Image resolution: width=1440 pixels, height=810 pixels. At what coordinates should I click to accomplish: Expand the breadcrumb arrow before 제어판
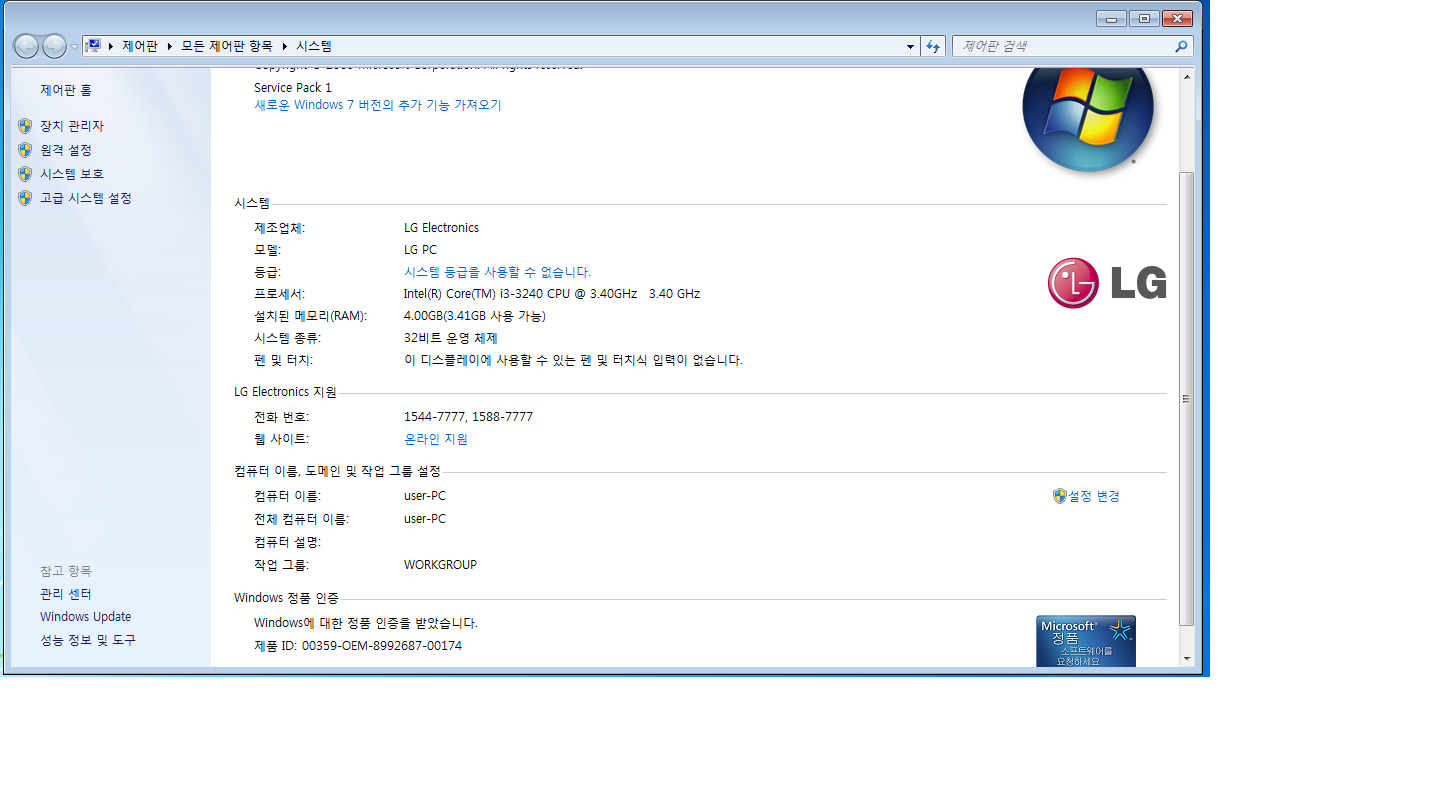coord(110,46)
